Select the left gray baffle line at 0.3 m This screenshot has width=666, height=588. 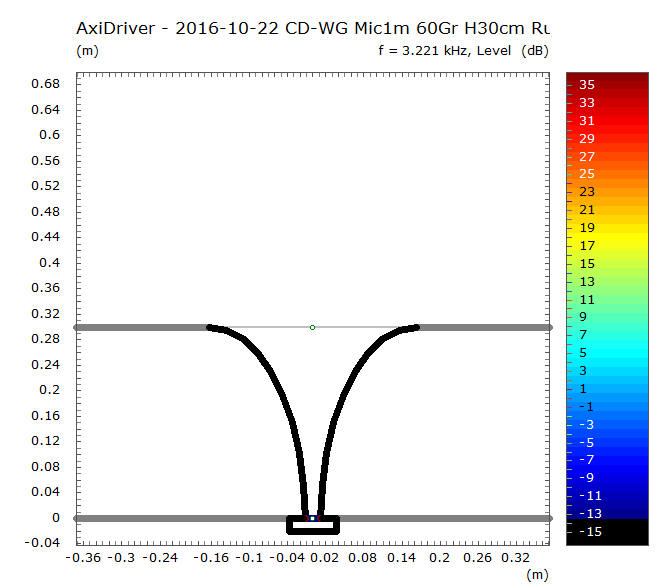140,327
